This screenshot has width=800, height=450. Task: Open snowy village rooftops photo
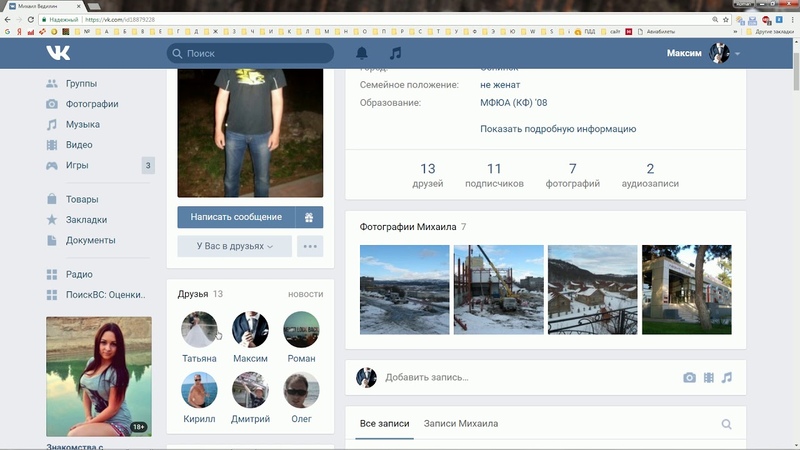(593, 290)
